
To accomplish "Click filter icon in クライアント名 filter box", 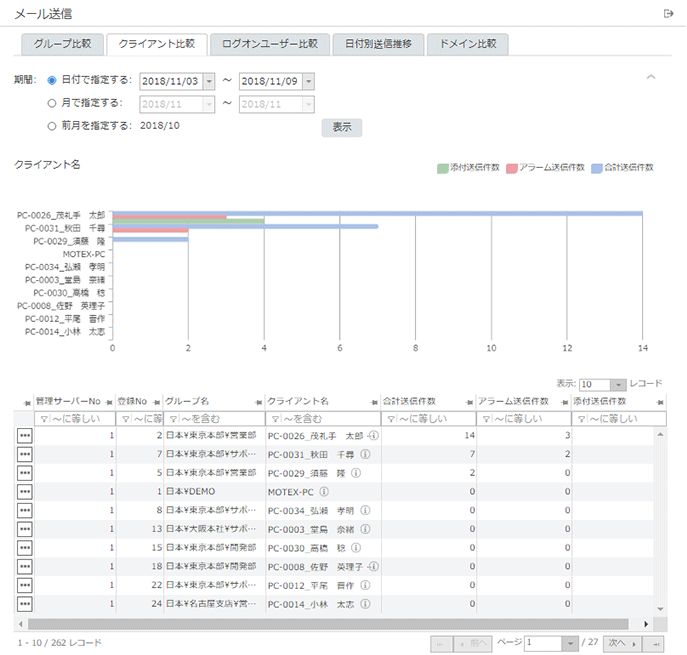I will (x=274, y=418).
